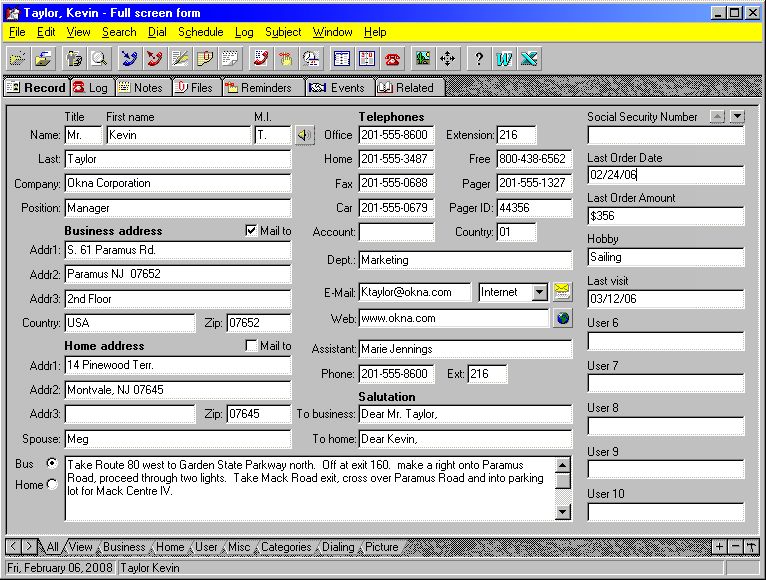Click the blue open book toolbar icon
Image resolution: width=766 pixels, height=580 pixels.
point(341,59)
